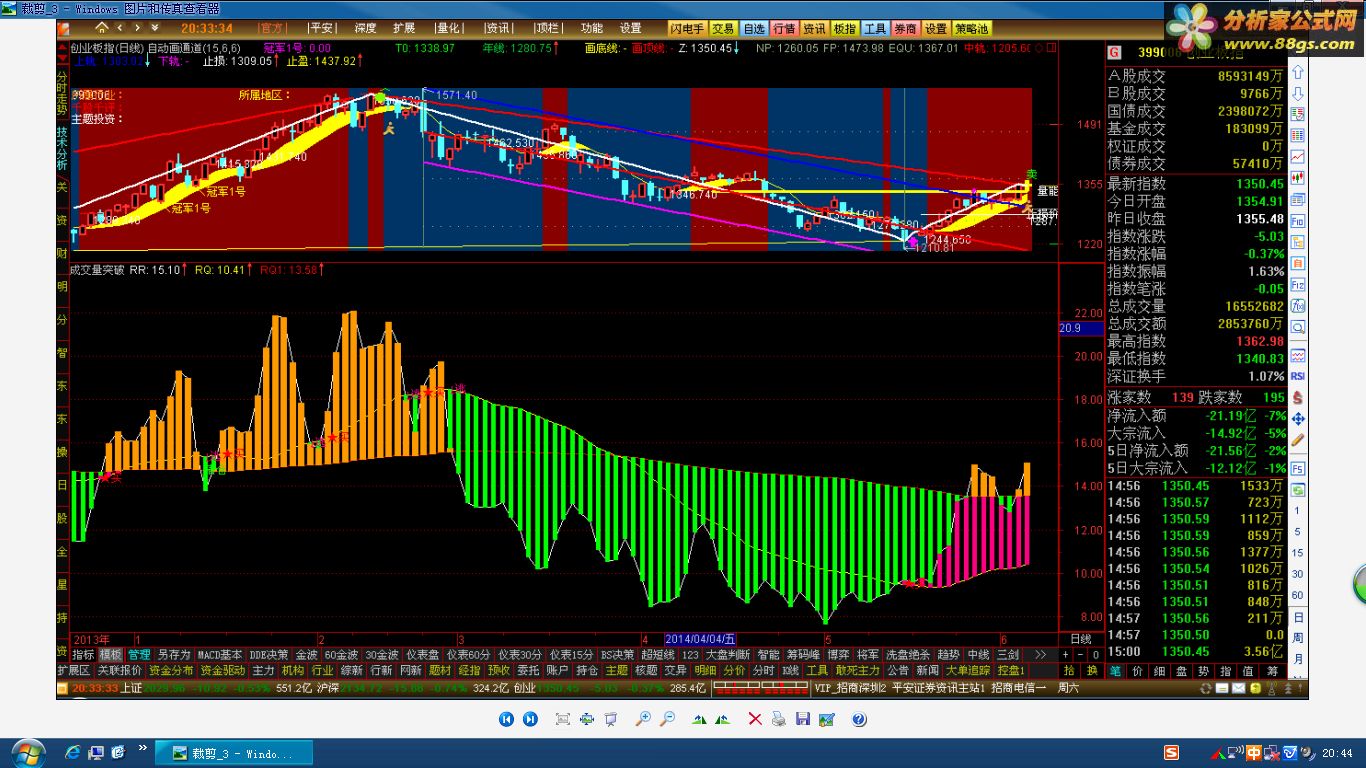Select the 大单追踪 bottom tab
This screenshot has width=1366, height=768.
[968, 670]
